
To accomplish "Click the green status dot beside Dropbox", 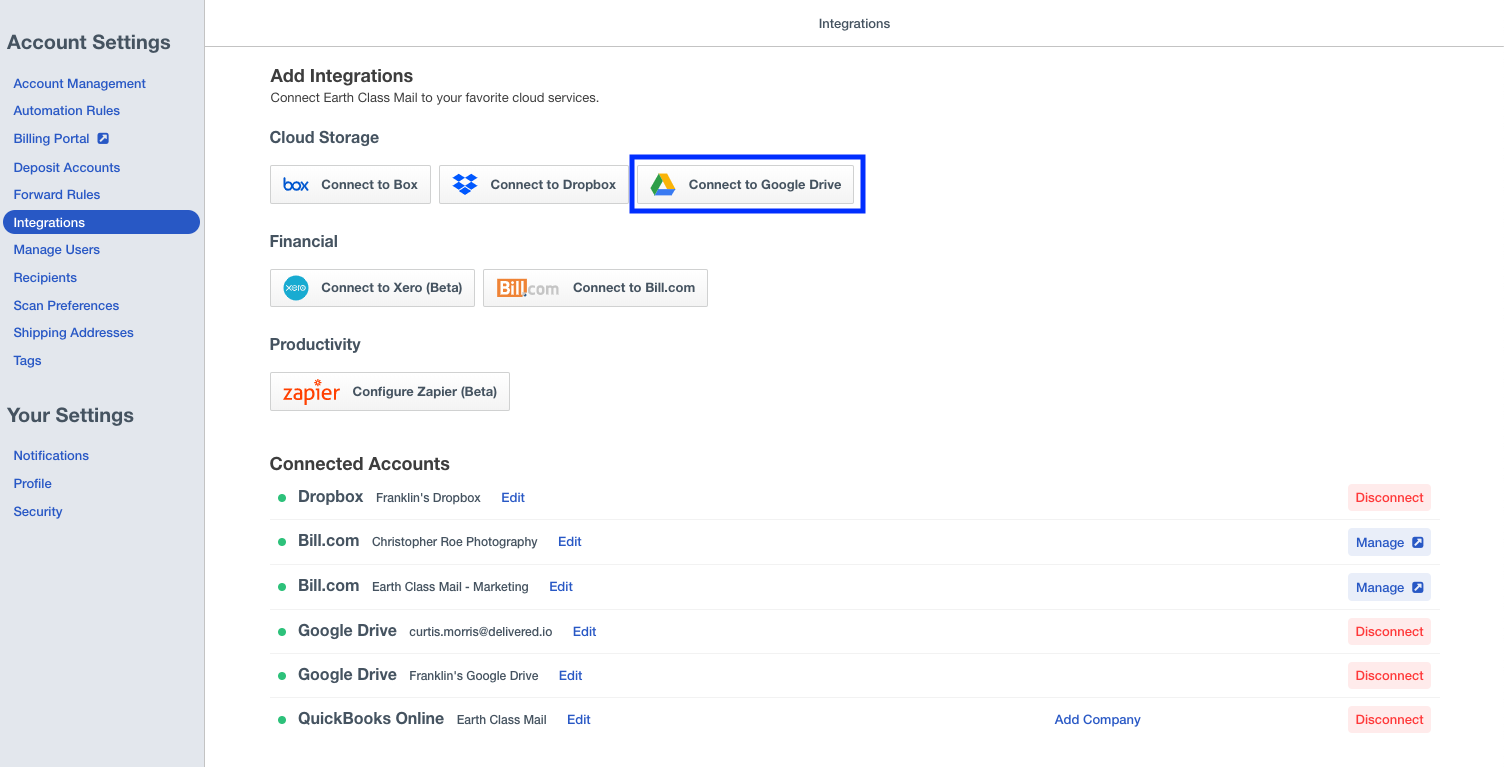I will 282,498.
